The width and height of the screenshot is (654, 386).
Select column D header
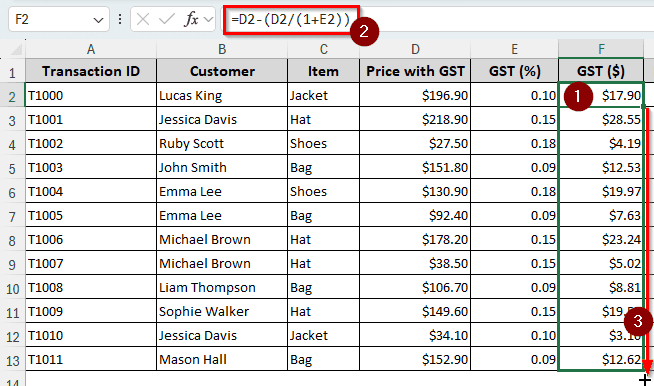(415, 49)
